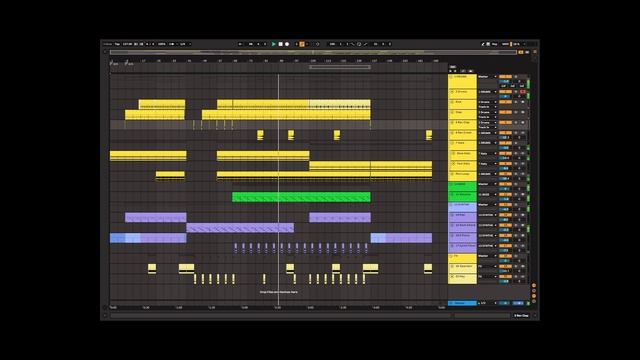
Task: Select the blue Master track header
Action: point(462,303)
